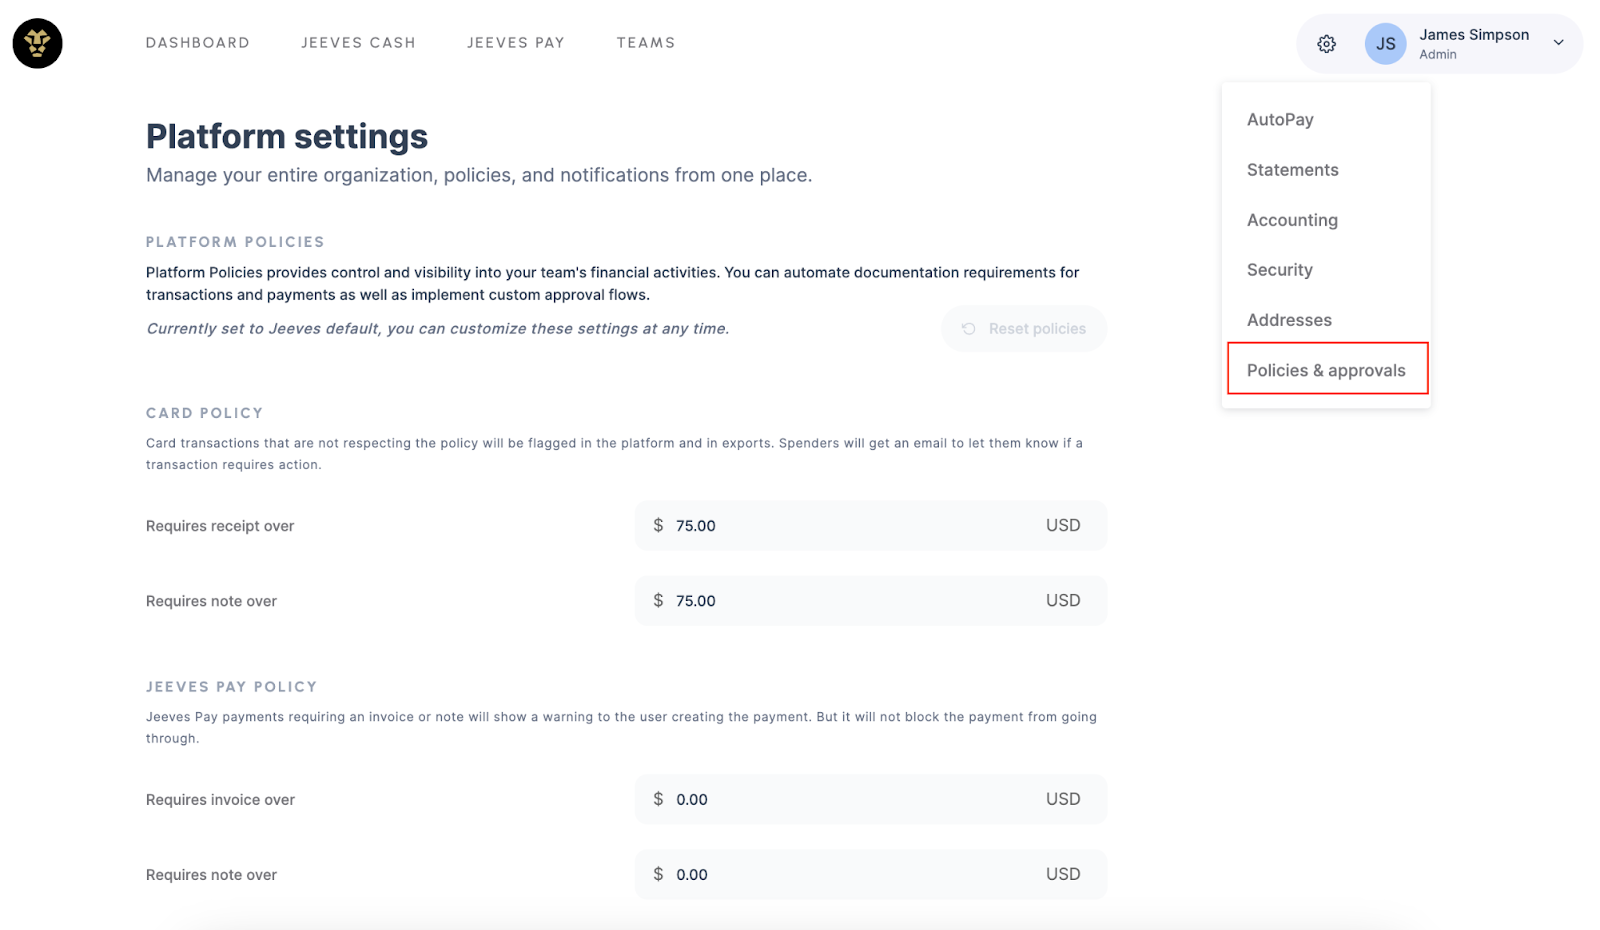Select Addresses from the dropdown menu
The width and height of the screenshot is (1600, 930).
coord(1289,319)
